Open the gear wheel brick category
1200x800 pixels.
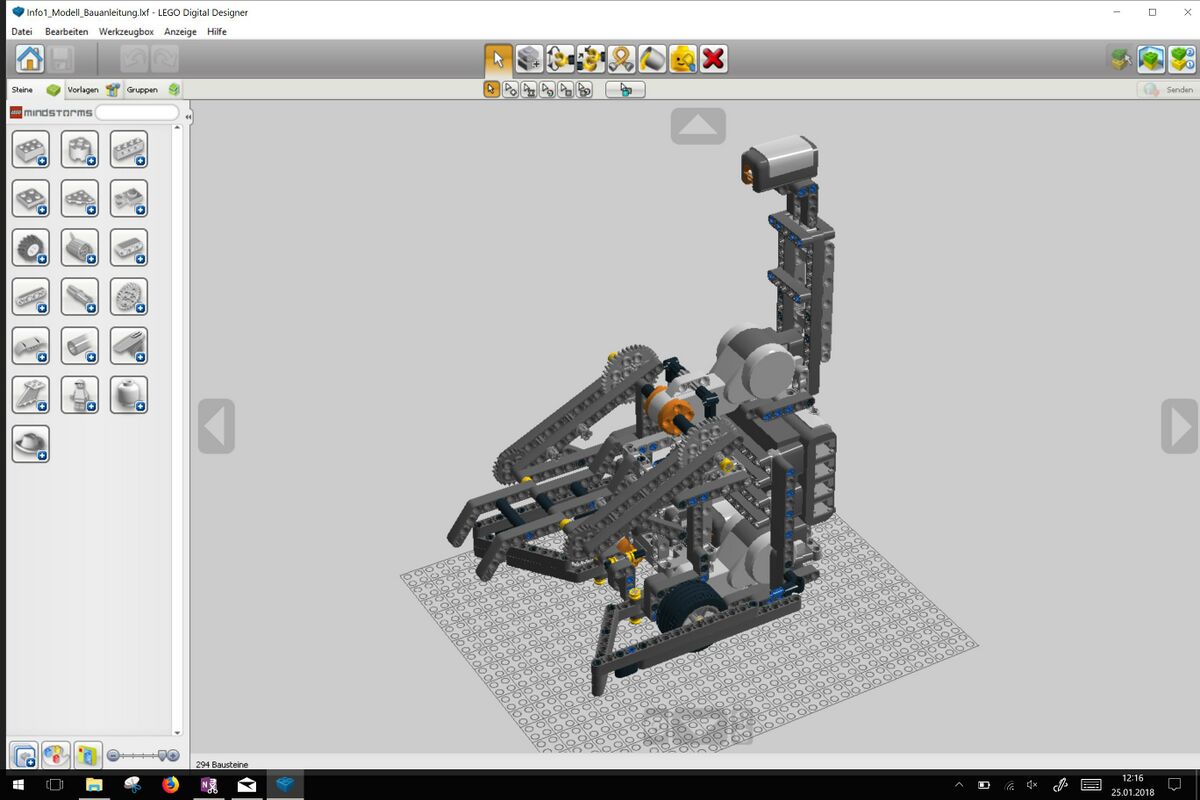(x=129, y=297)
